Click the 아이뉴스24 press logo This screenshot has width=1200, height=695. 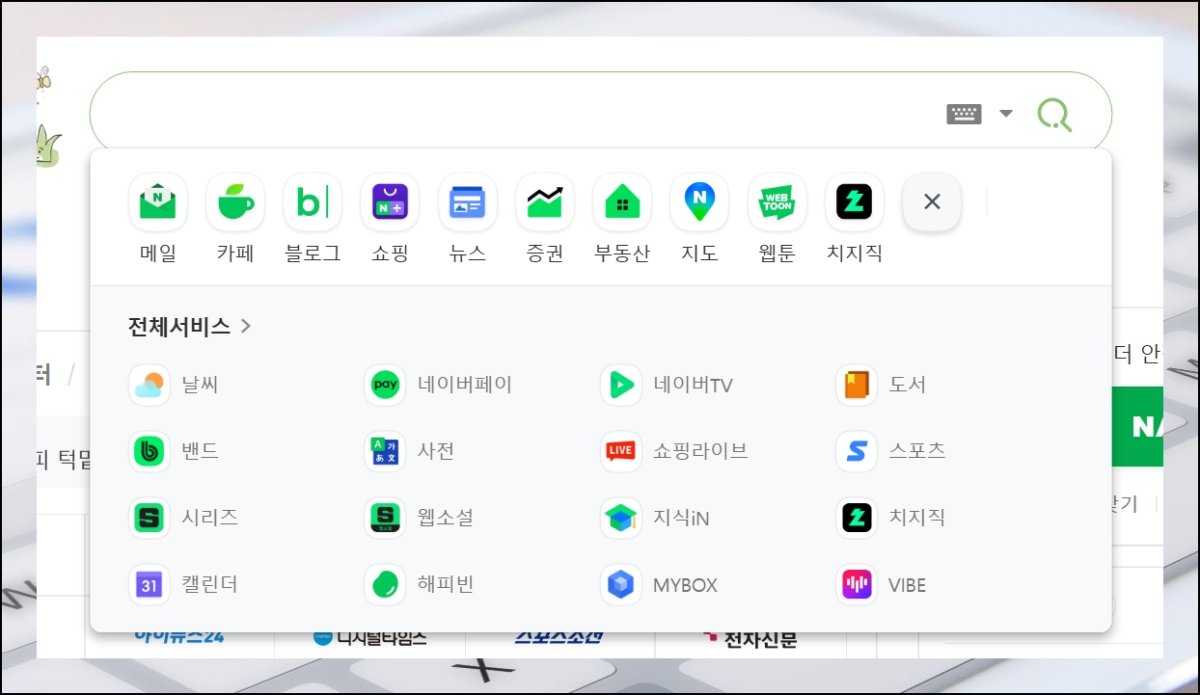[179, 638]
